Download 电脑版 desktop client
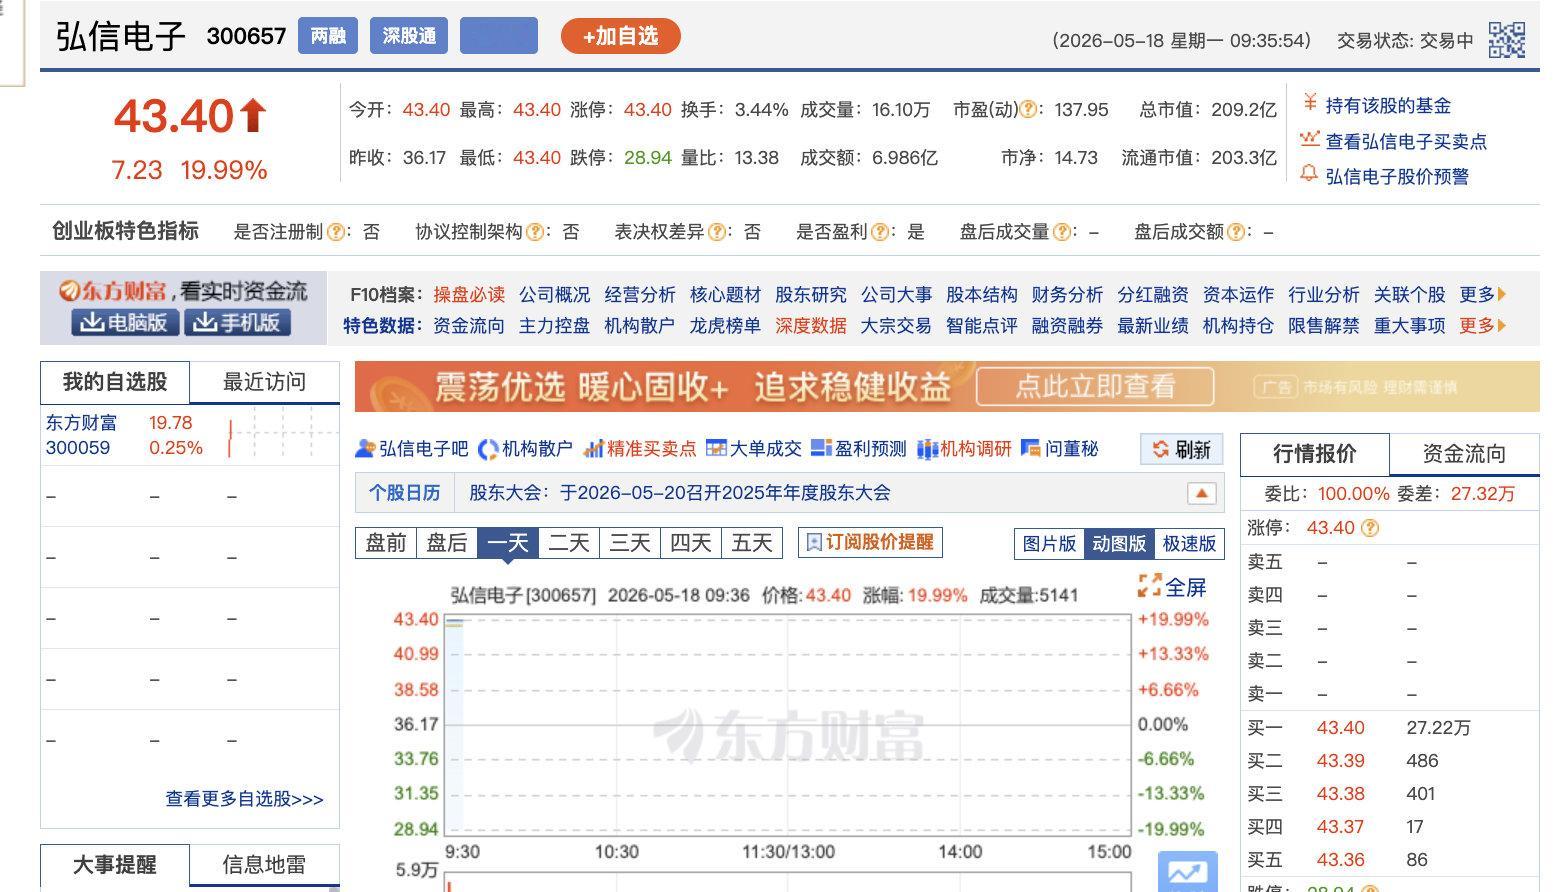 pos(125,323)
